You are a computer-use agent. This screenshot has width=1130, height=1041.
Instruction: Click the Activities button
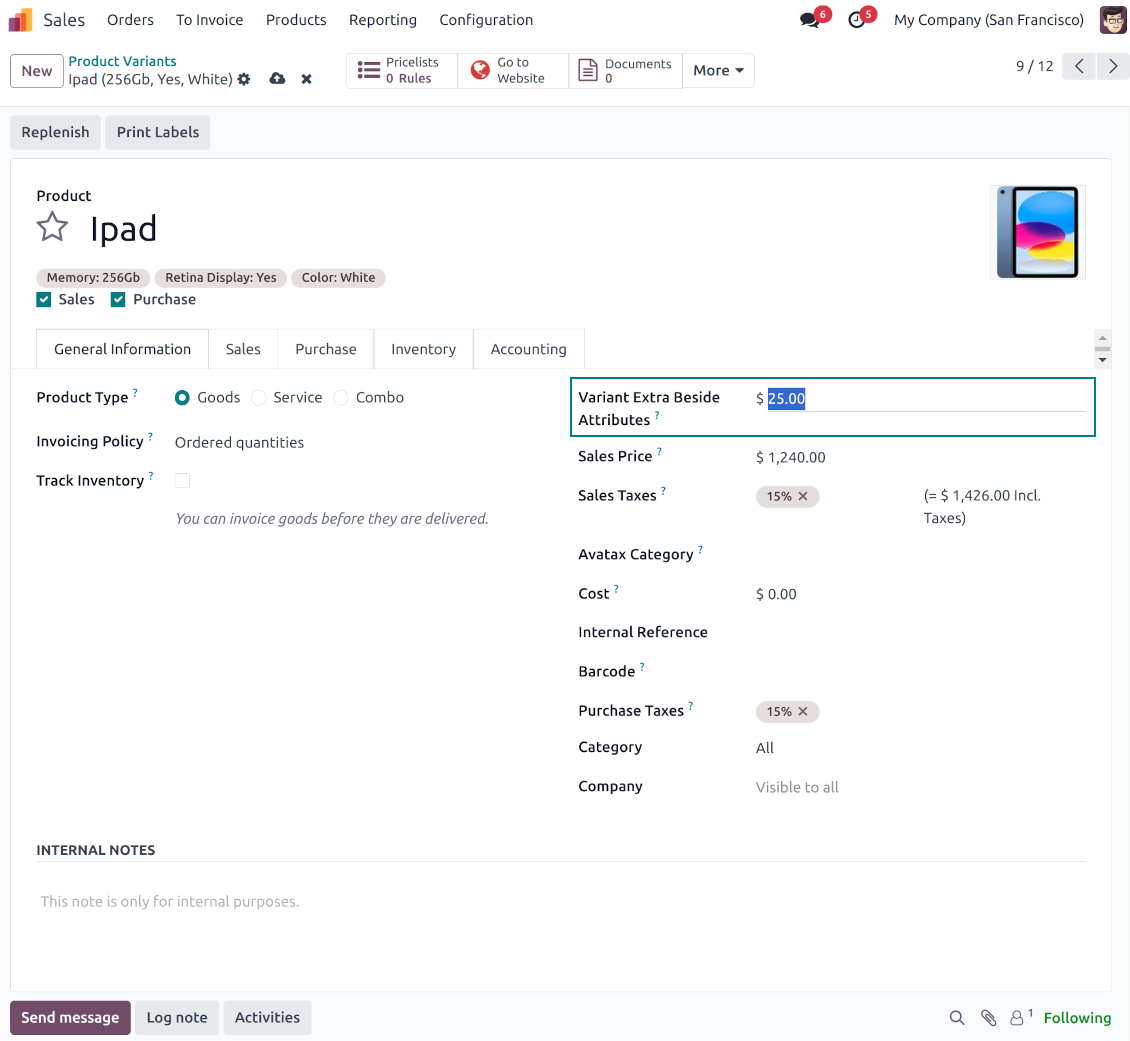[x=267, y=1017]
